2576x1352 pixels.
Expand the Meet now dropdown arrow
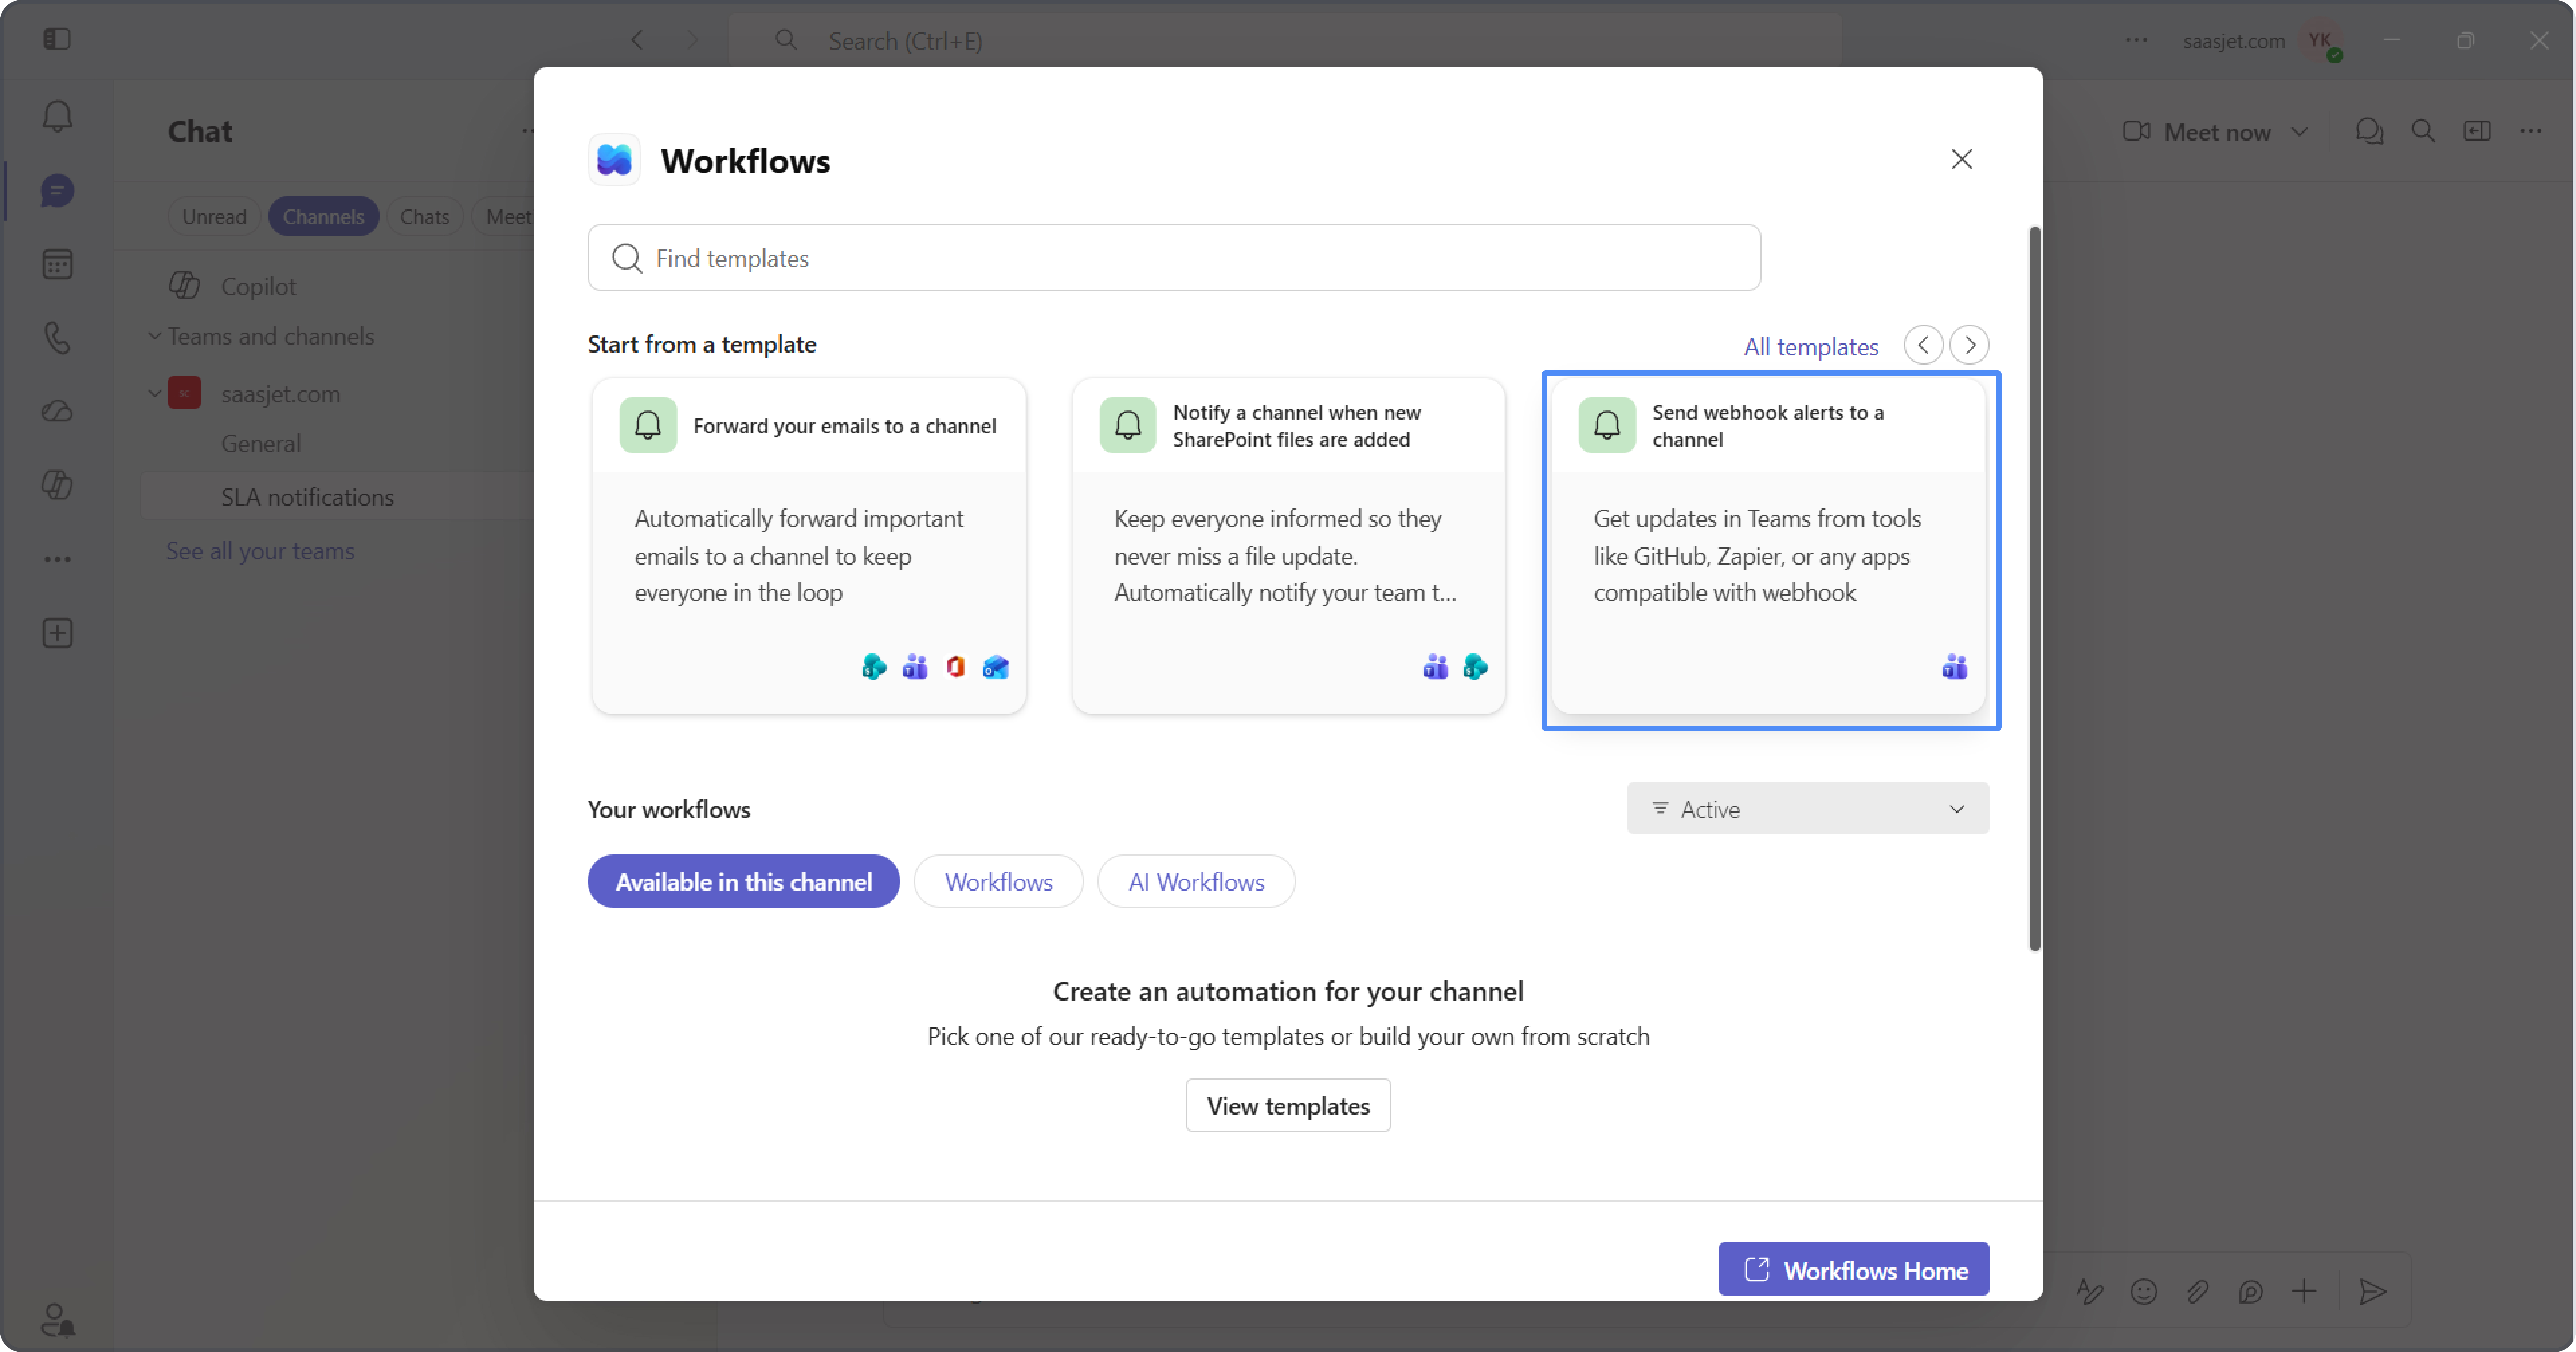(2300, 132)
